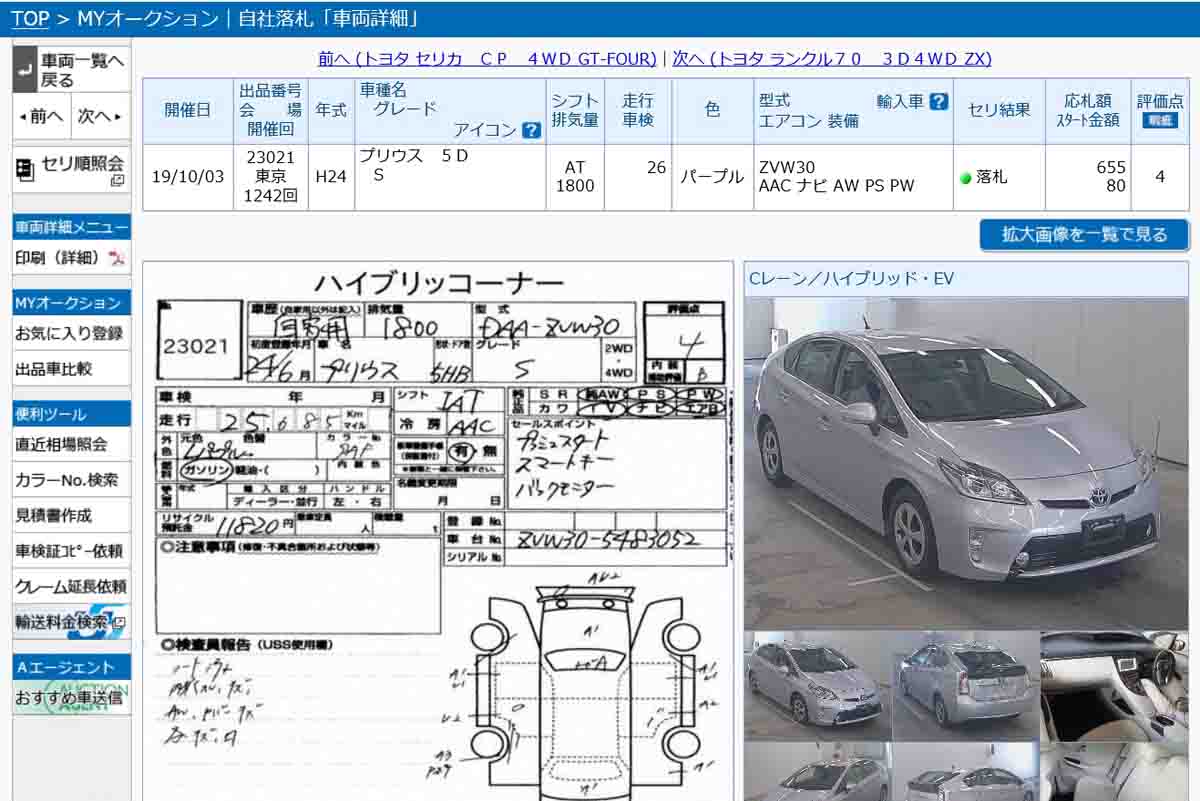Click the help icon beside 輸入車
This screenshot has height=801, width=1200.
[938, 101]
